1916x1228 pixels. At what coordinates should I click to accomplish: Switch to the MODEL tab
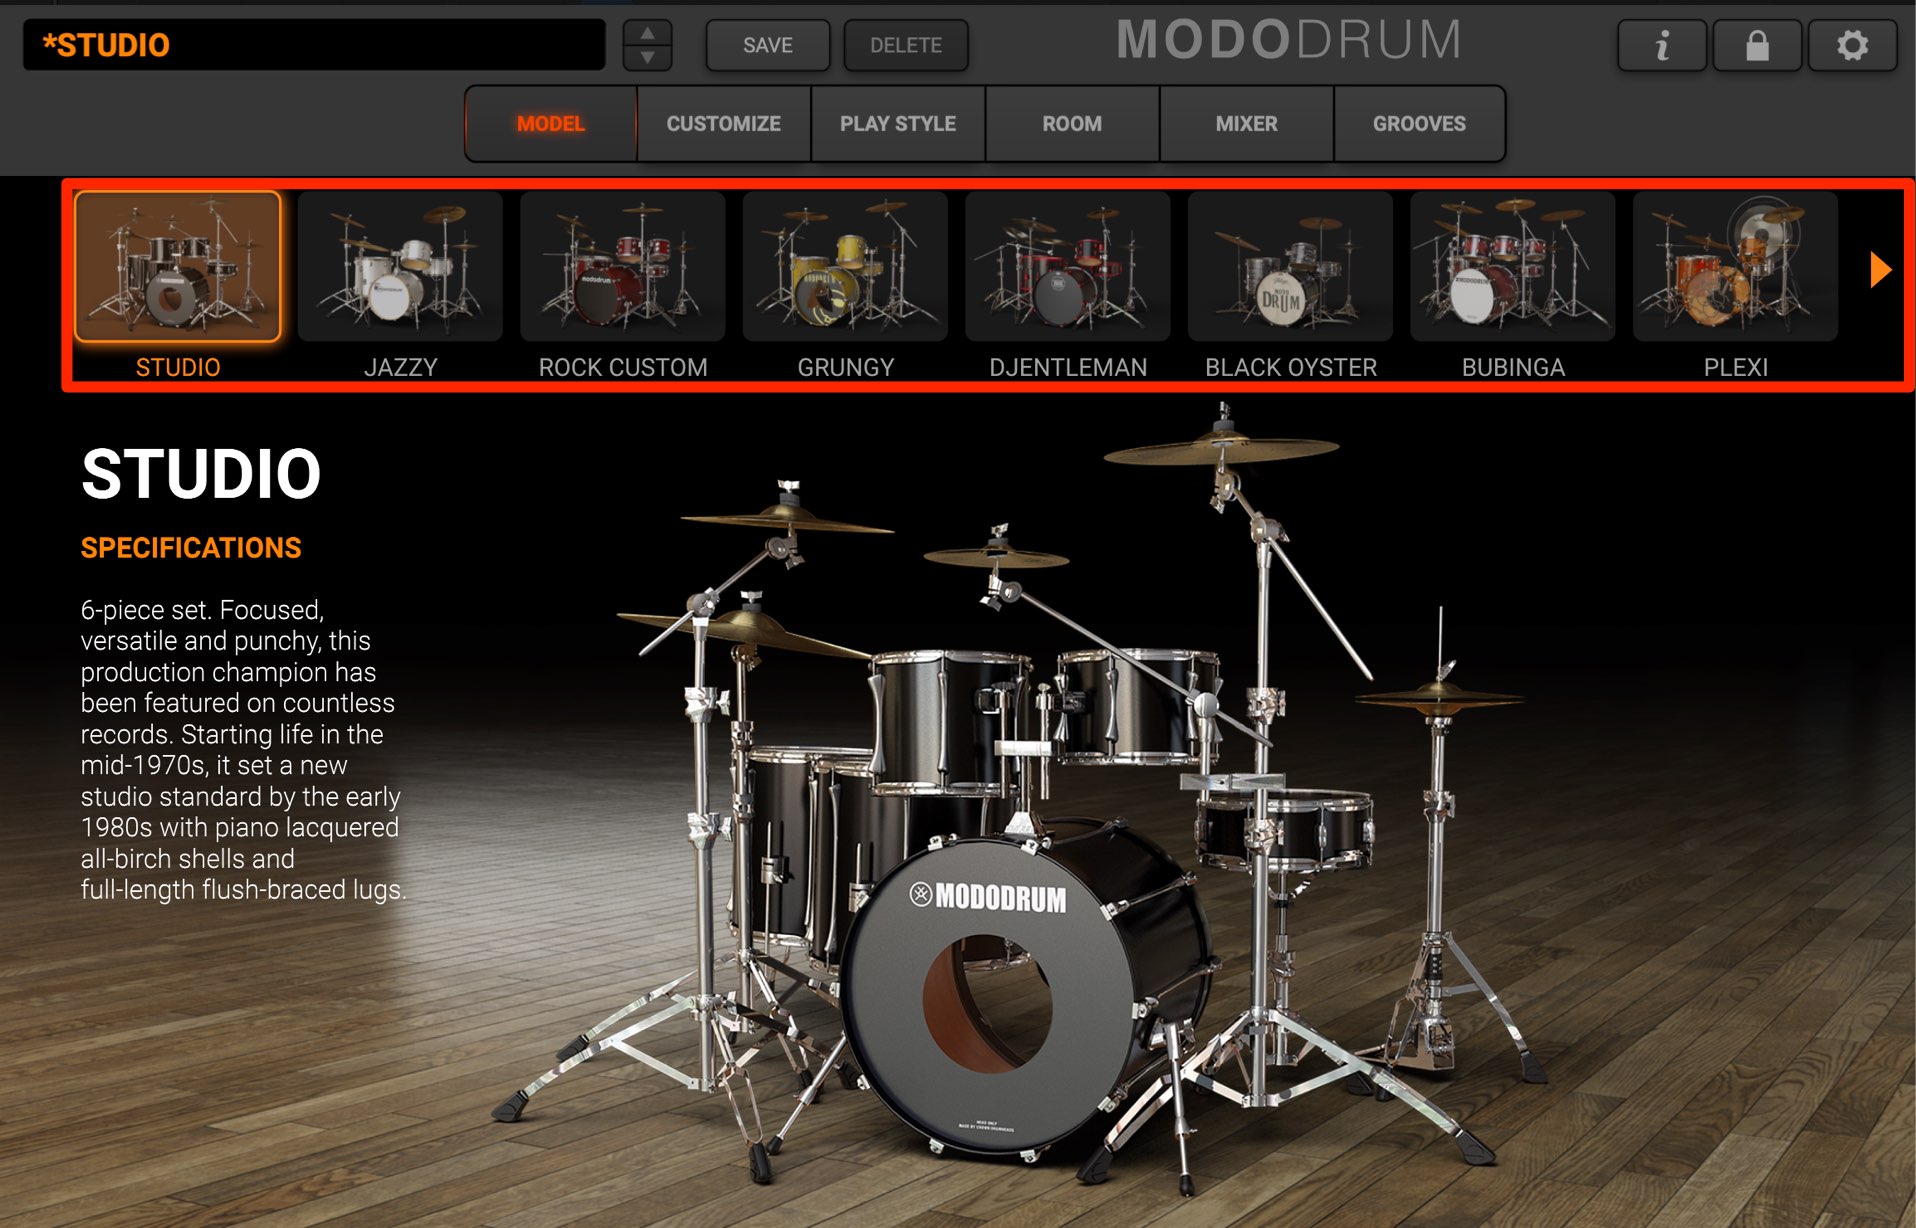[551, 124]
